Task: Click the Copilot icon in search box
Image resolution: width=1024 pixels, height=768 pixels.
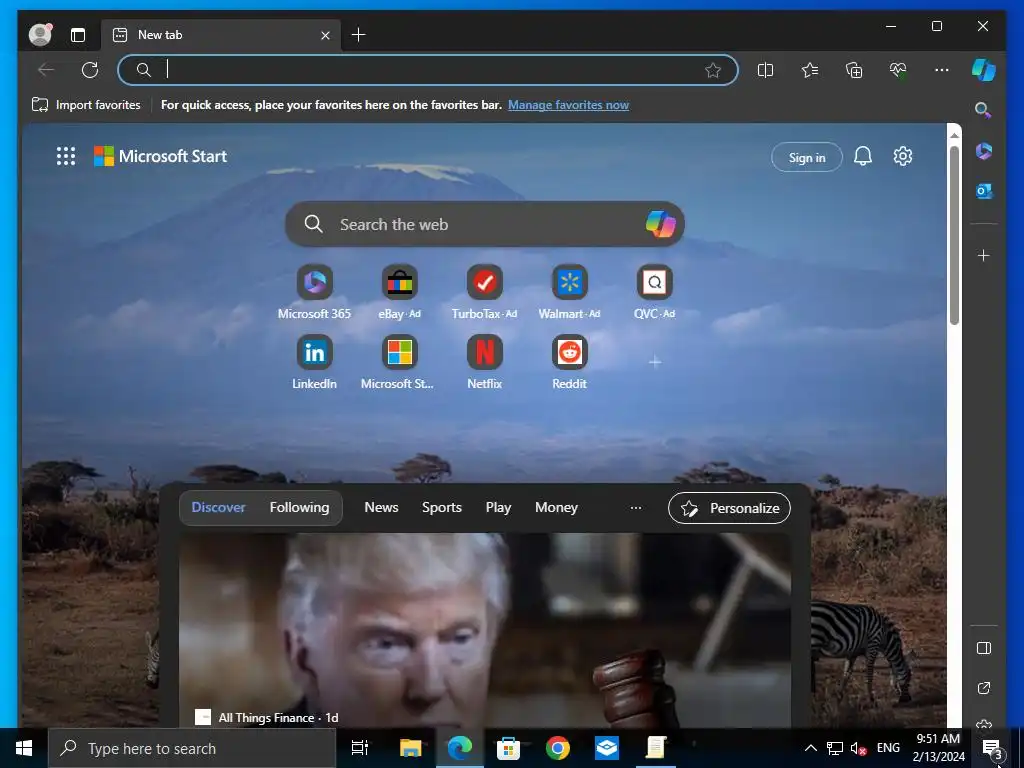Action: pos(660,224)
